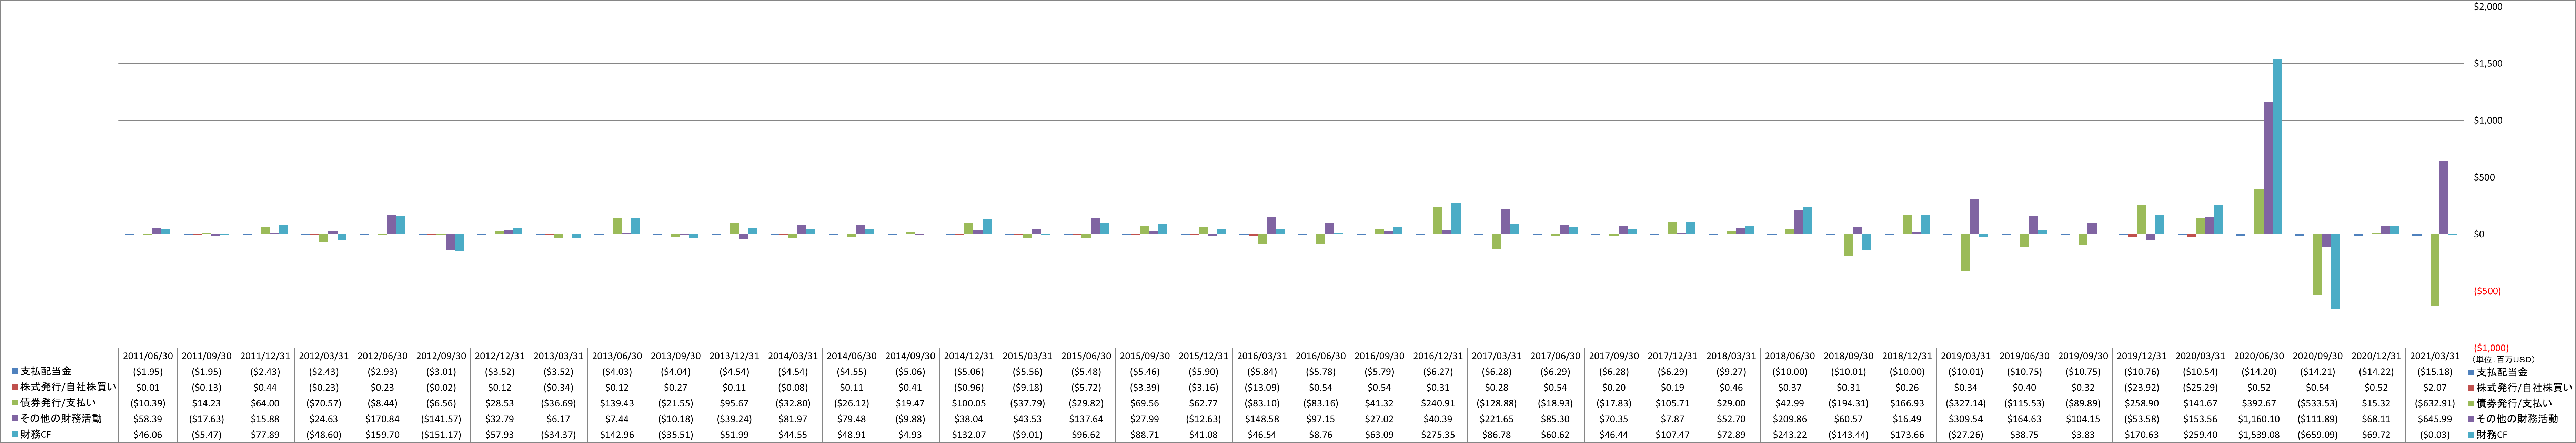Click the ($0.03) cell

tap(2435, 435)
